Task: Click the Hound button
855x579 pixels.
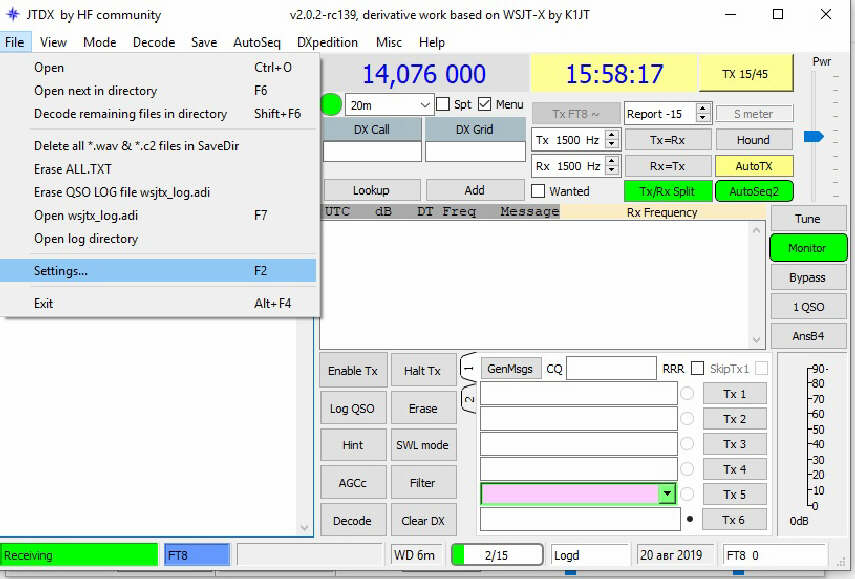Action: (x=754, y=140)
